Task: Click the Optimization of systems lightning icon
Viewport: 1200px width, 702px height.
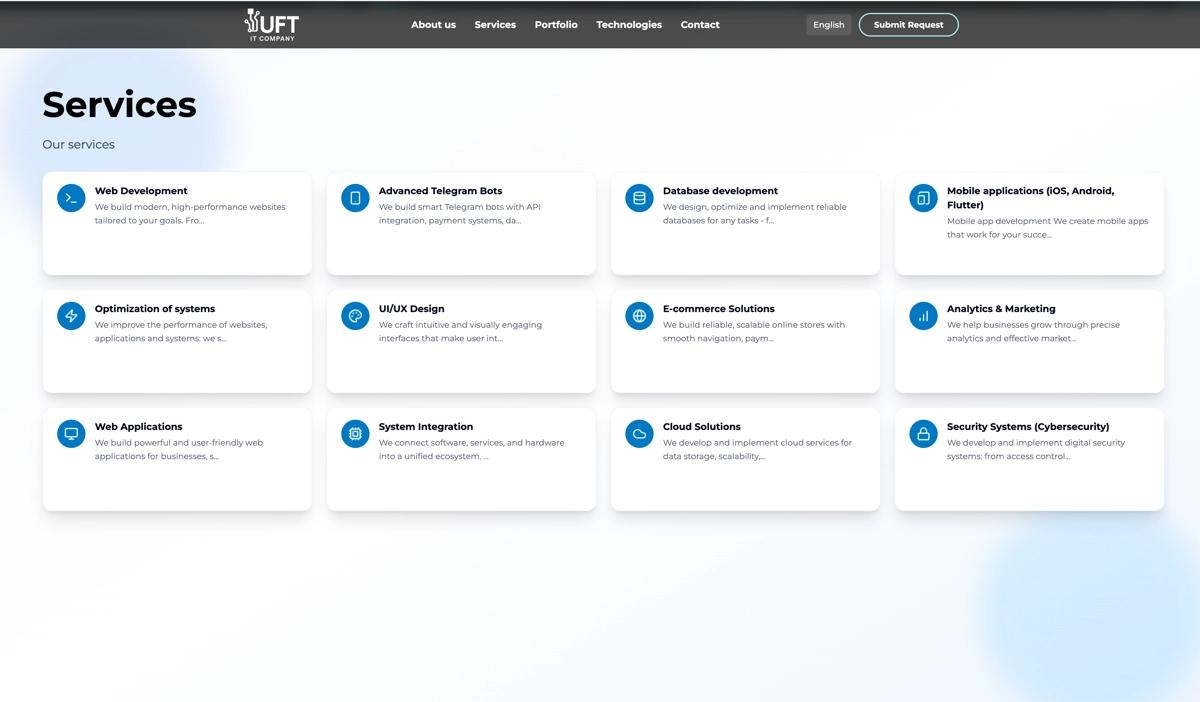Action: 71,316
